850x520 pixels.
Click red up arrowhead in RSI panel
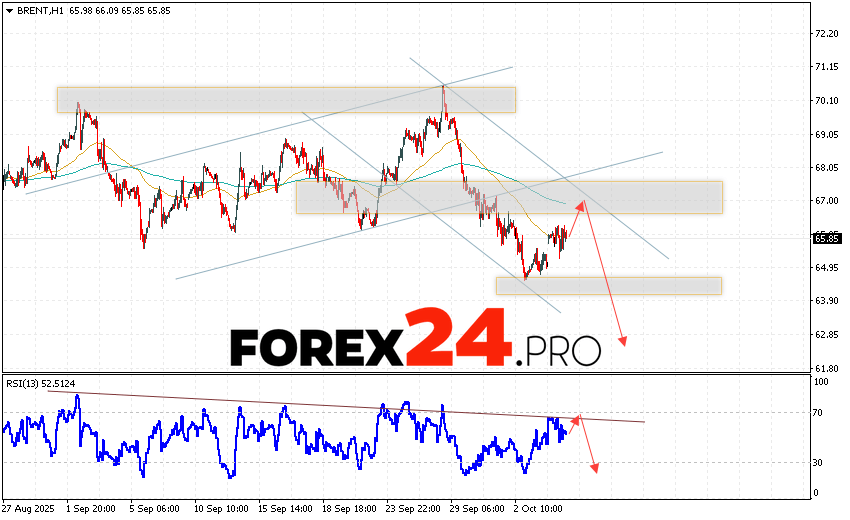click(x=576, y=419)
